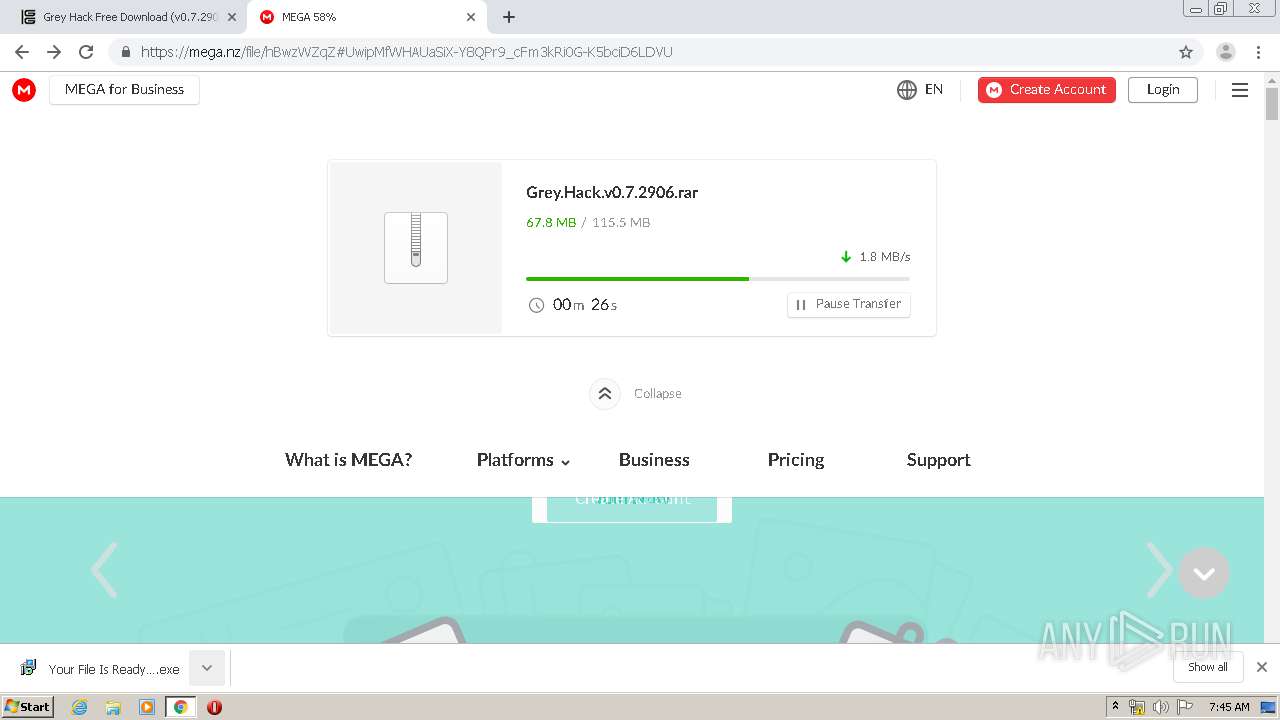1280x720 pixels.
Task: Switch to Grey Hack Free Download tab
Action: click(x=128, y=17)
